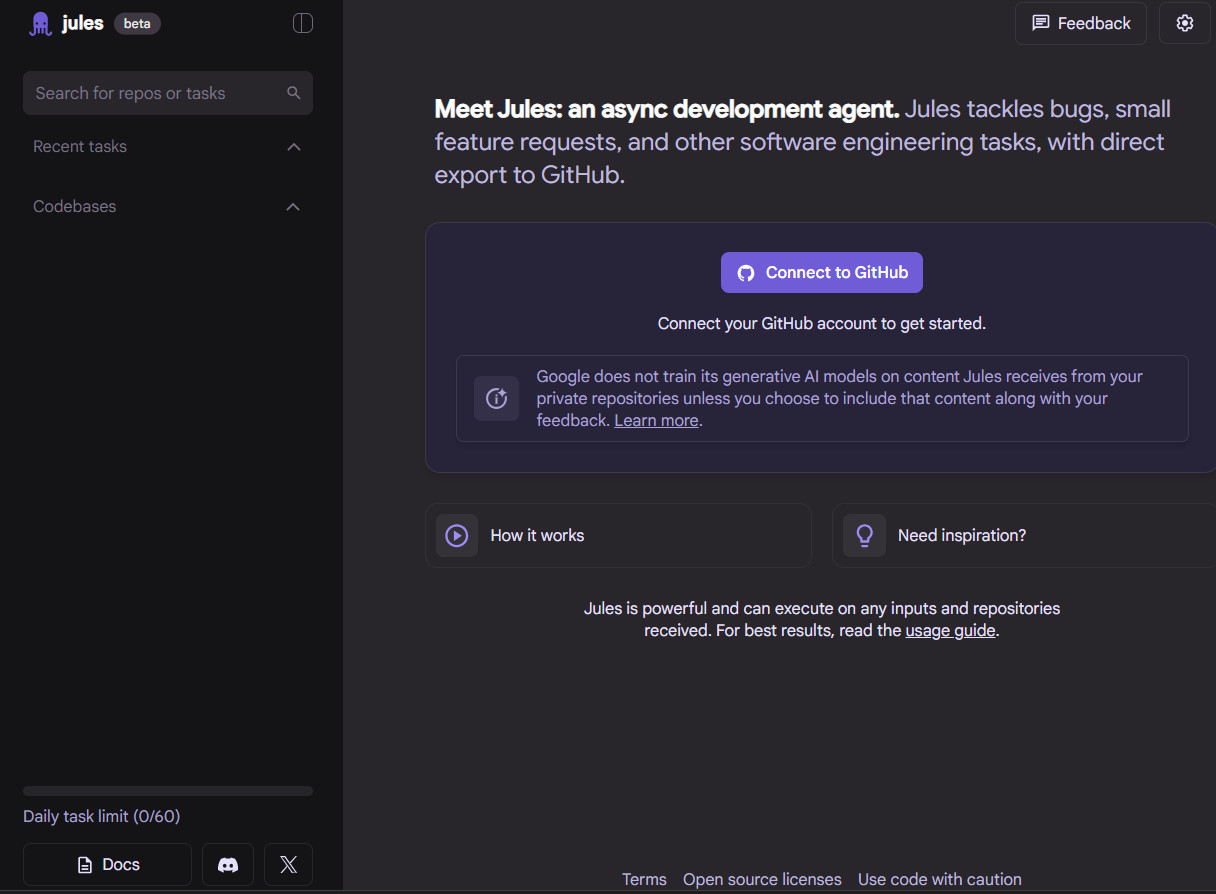Collapse the Codebases section chevron
Viewport: 1216px width, 894px height.
click(293, 207)
